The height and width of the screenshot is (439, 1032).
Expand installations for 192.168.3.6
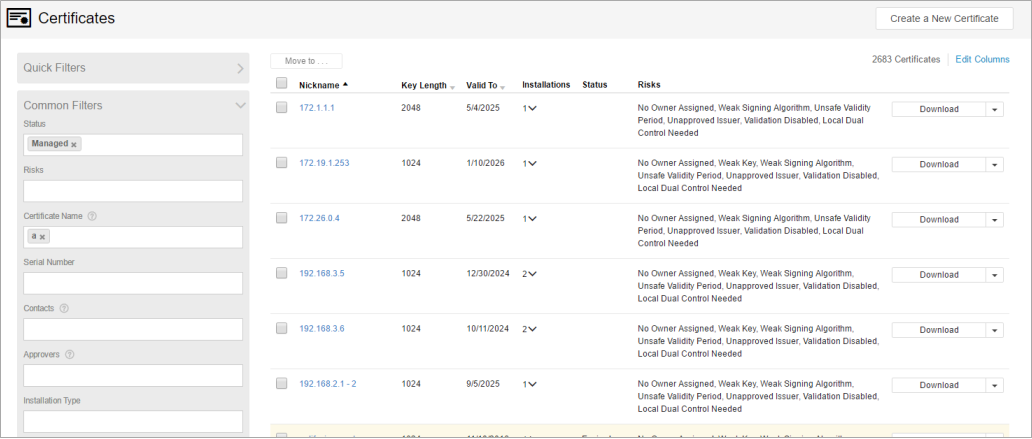click(x=532, y=329)
